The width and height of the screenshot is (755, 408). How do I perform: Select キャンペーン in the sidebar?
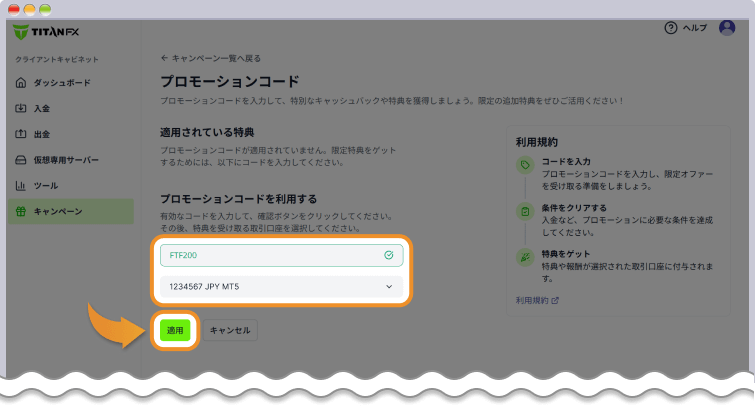(71, 211)
